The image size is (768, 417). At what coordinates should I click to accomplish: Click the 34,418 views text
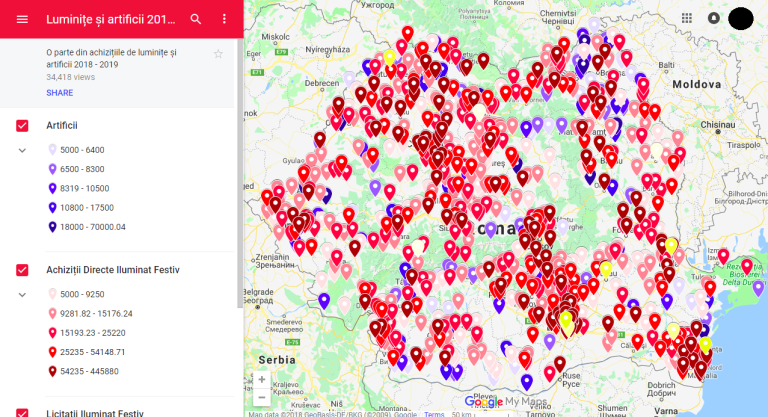point(71,77)
